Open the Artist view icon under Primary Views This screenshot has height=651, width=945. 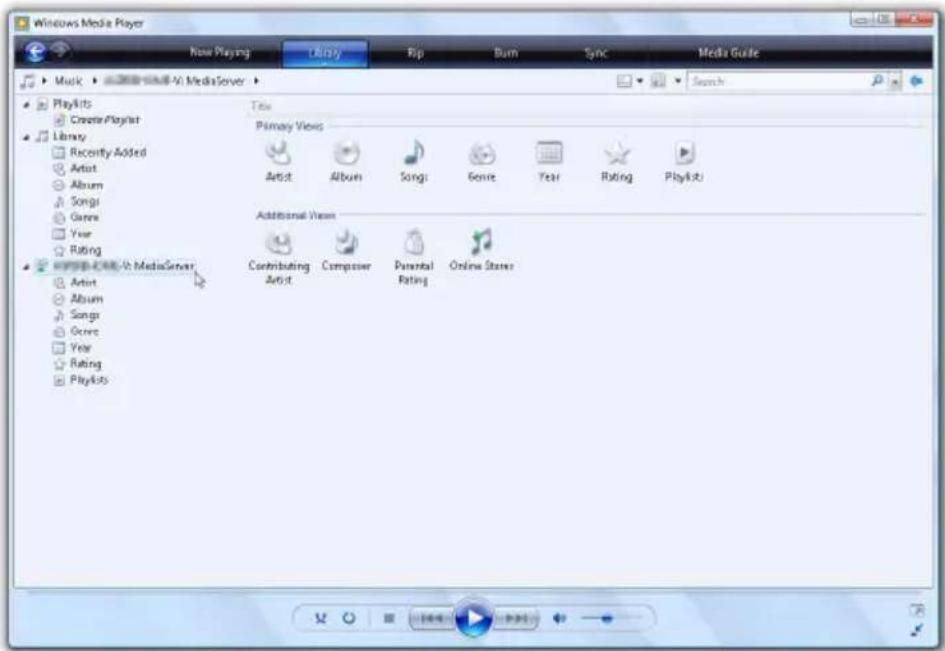[278, 153]
